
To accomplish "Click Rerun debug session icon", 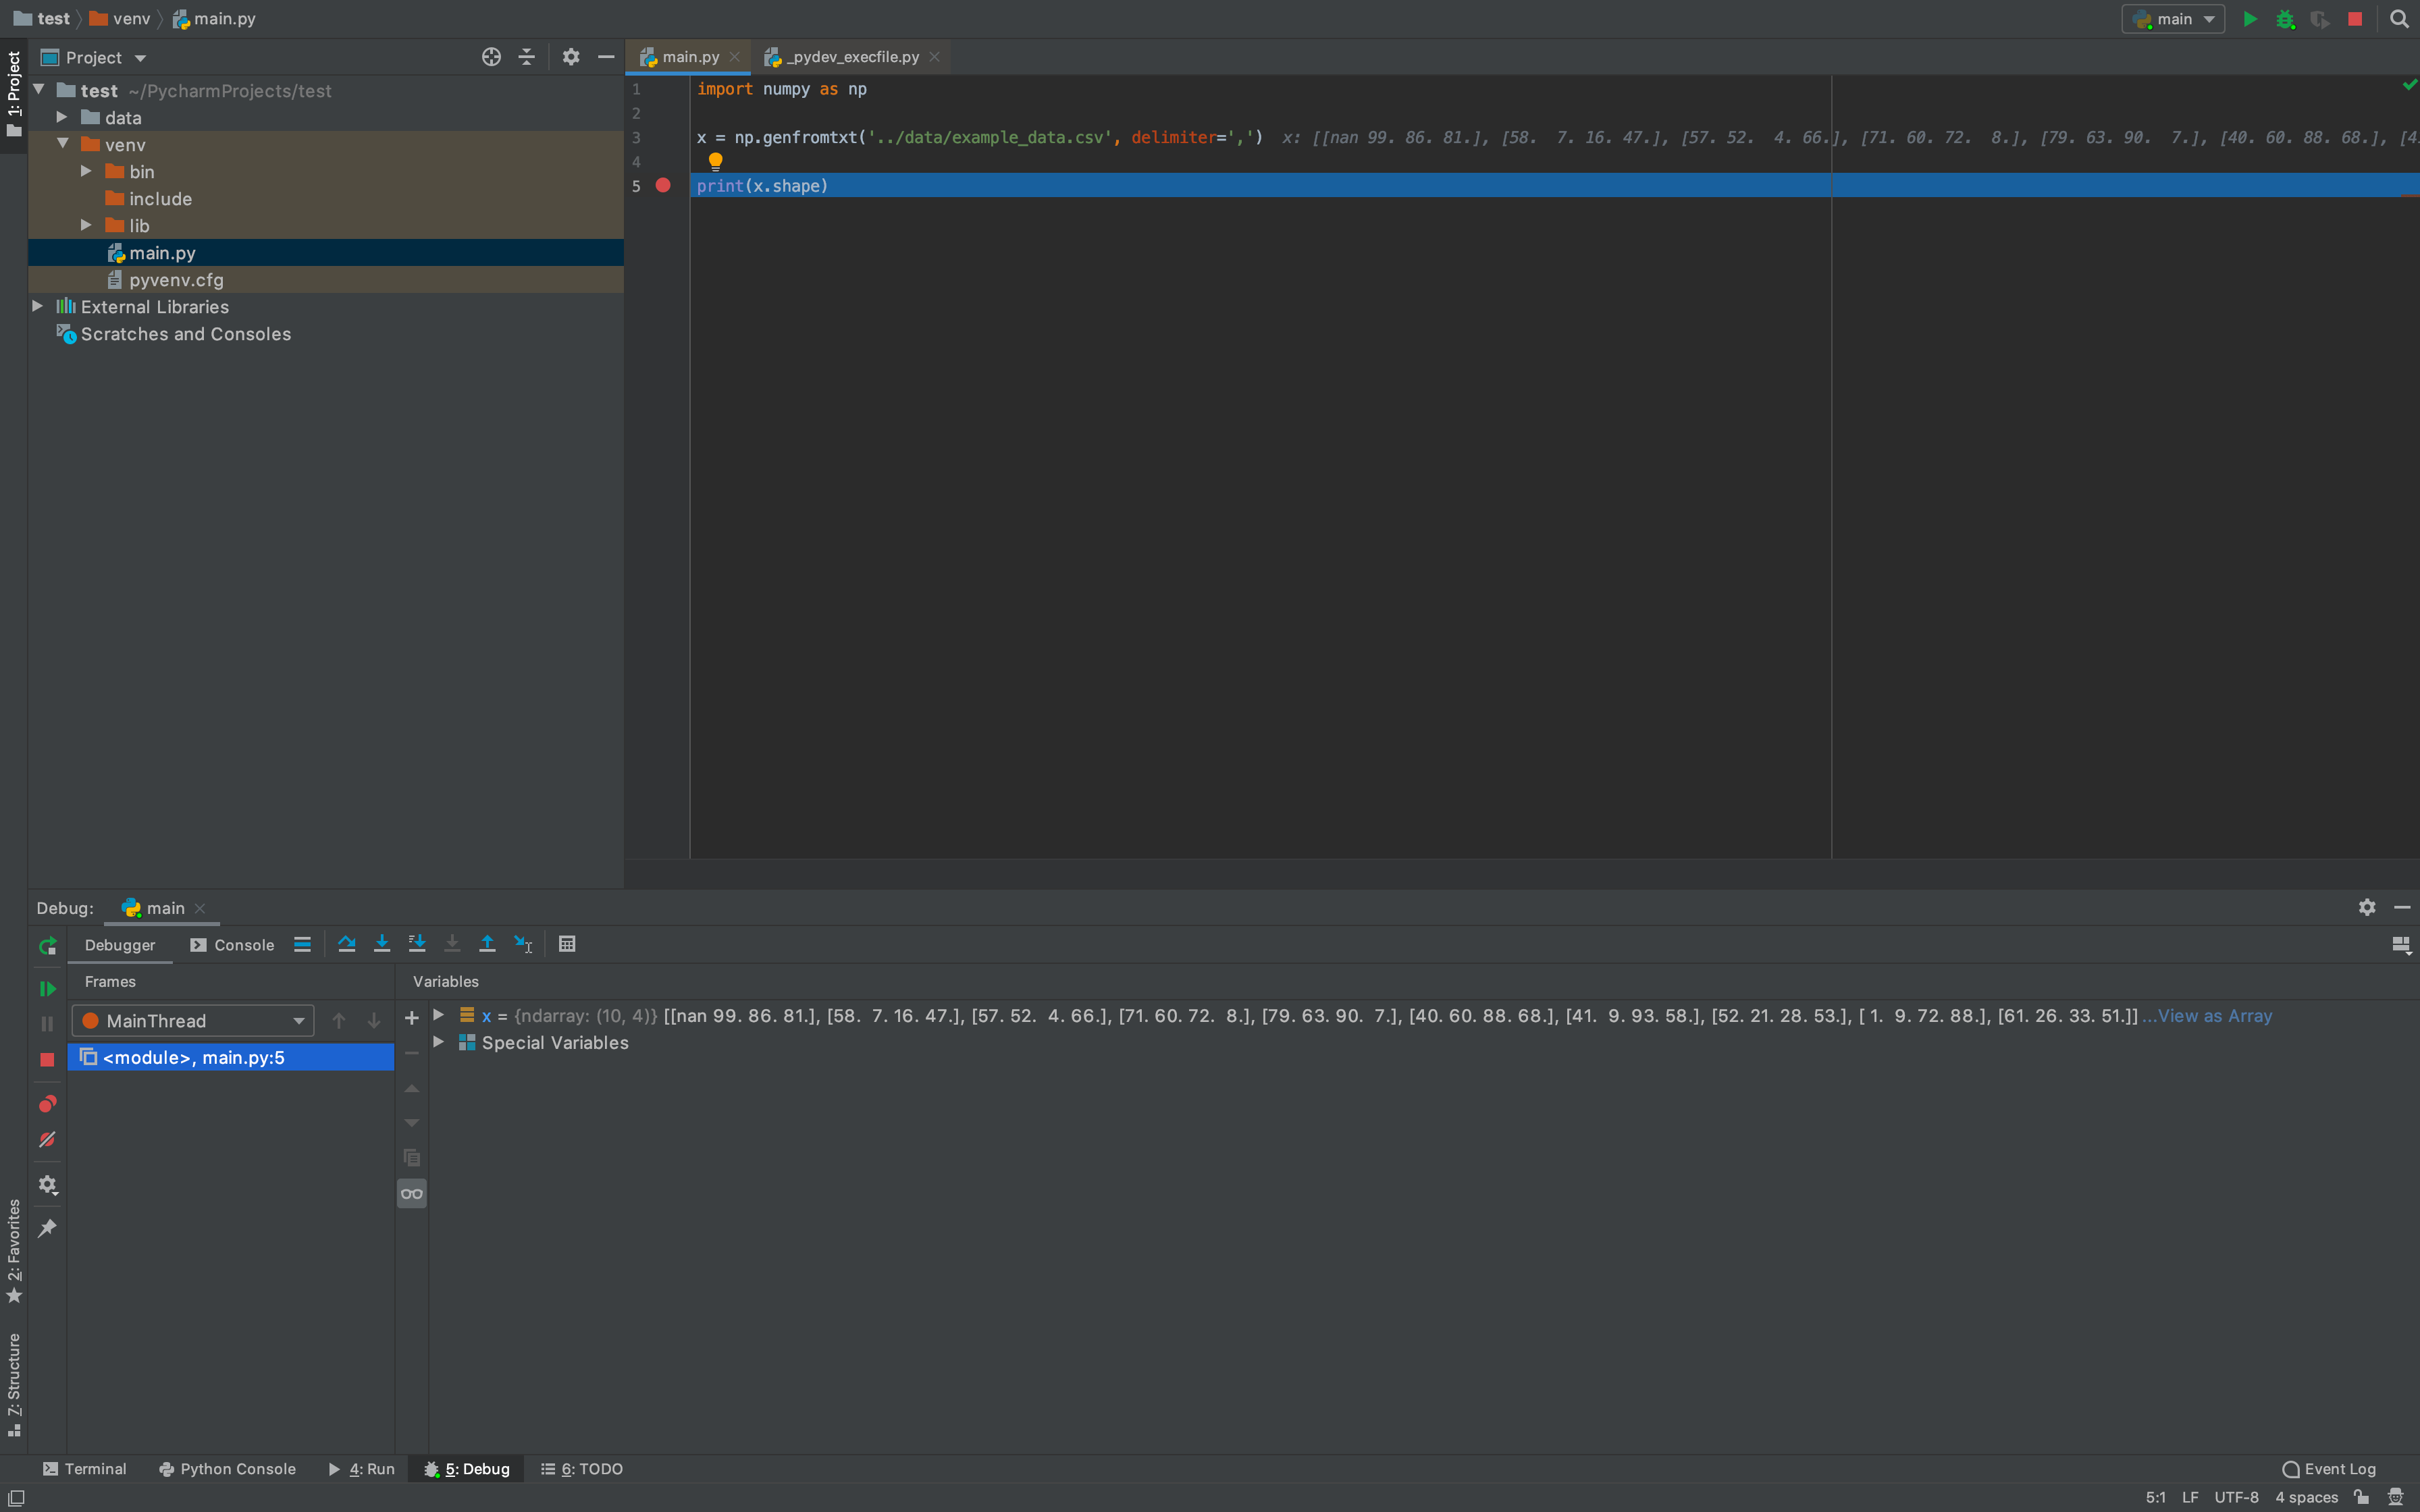I will 47,945.
